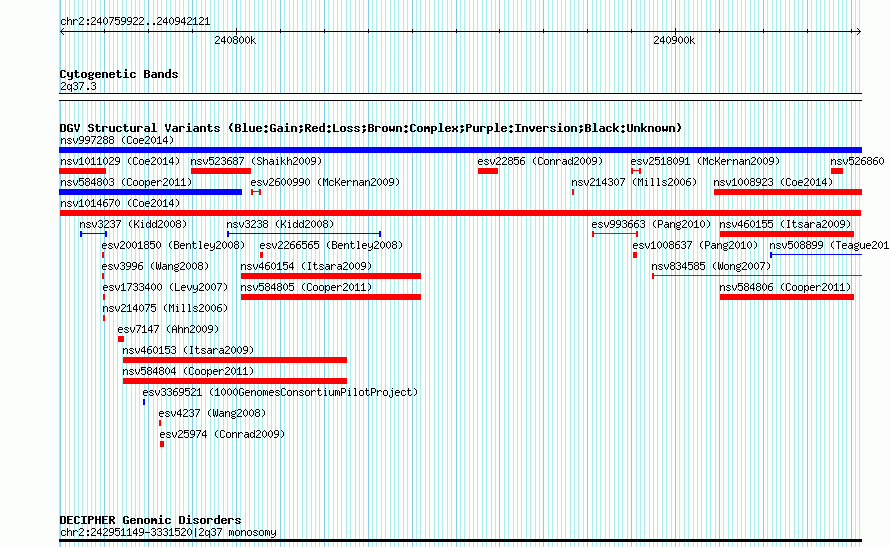Select esv1008637 (Pang2010) label
This screenshot has height=547, width=890.
click(695, 246)
